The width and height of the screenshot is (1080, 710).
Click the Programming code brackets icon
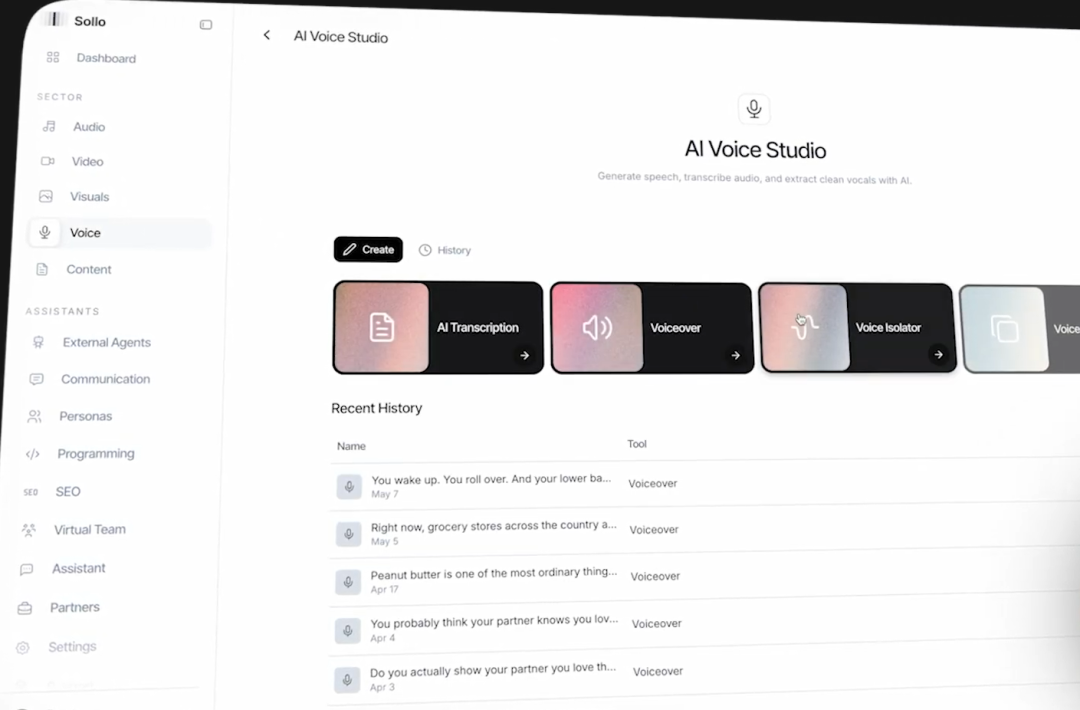click(x=32, y=454)
